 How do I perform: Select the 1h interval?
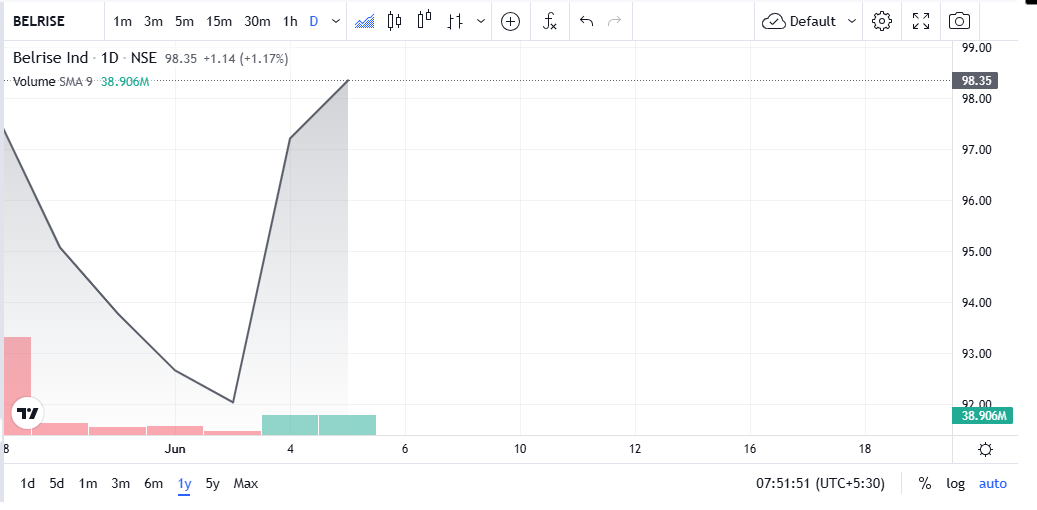[290, 21]
